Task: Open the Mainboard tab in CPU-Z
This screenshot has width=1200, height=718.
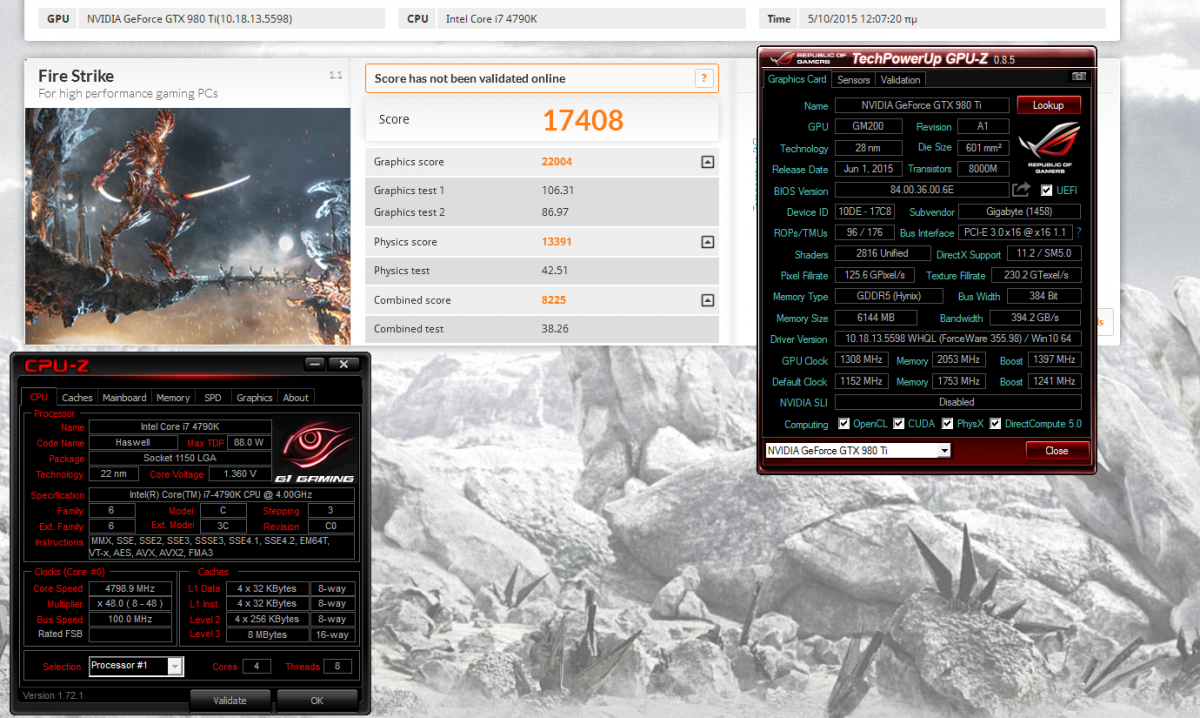Action: click(x=124, y=397)
